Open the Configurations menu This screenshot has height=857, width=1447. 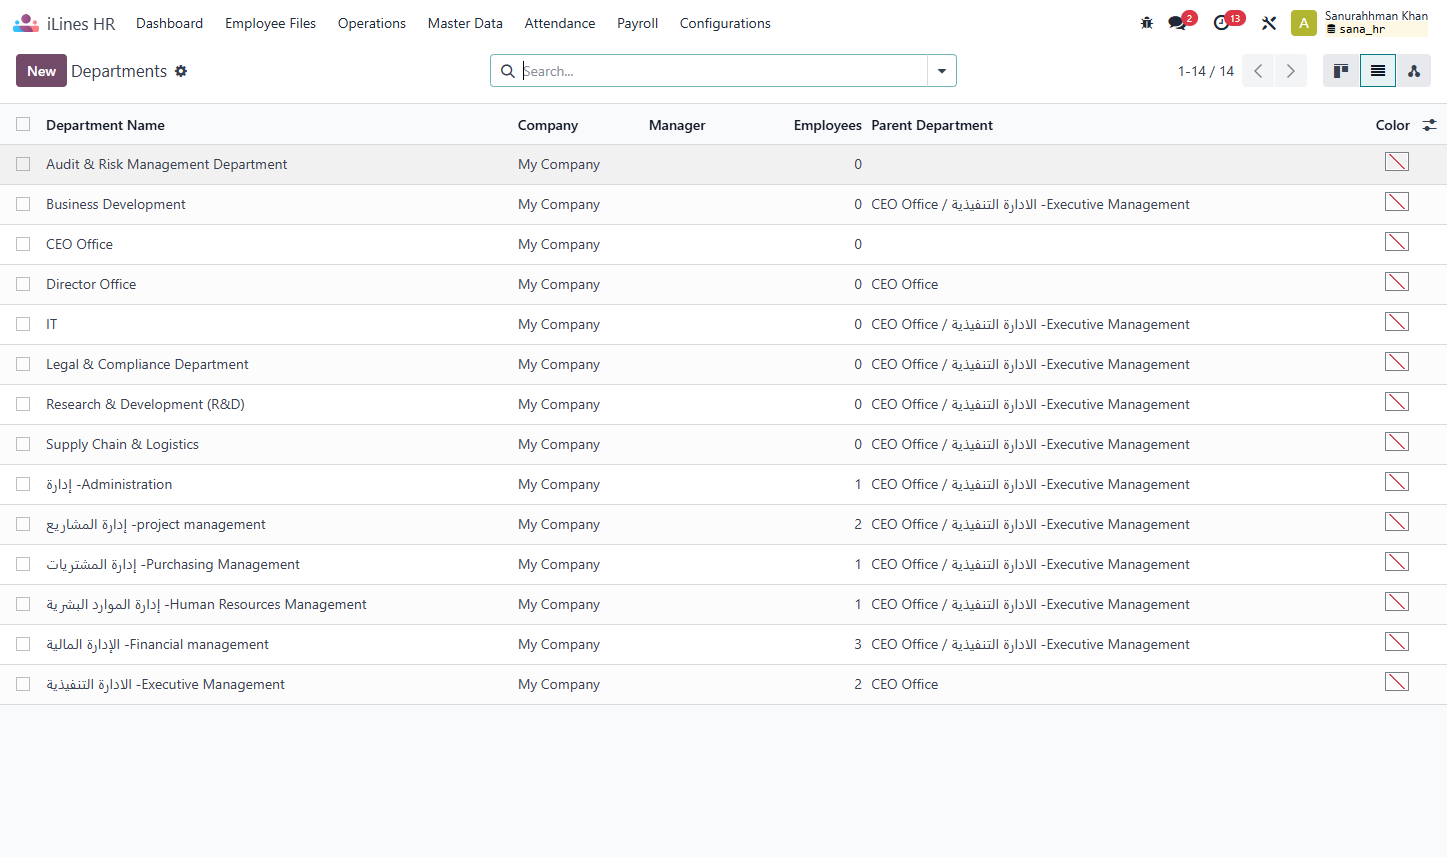pos(725,23)
